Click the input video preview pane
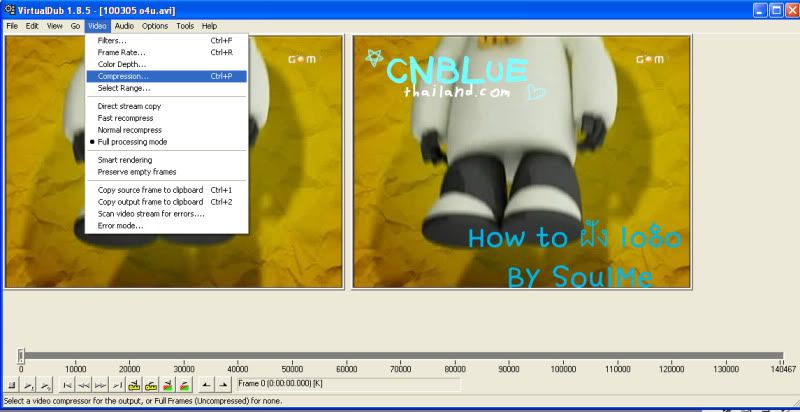Screen dimensions: 800x412 173,162
